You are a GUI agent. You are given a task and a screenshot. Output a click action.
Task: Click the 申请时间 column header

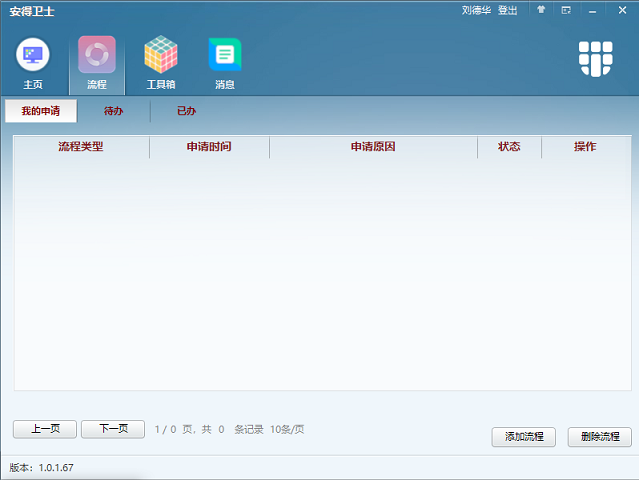209,147
